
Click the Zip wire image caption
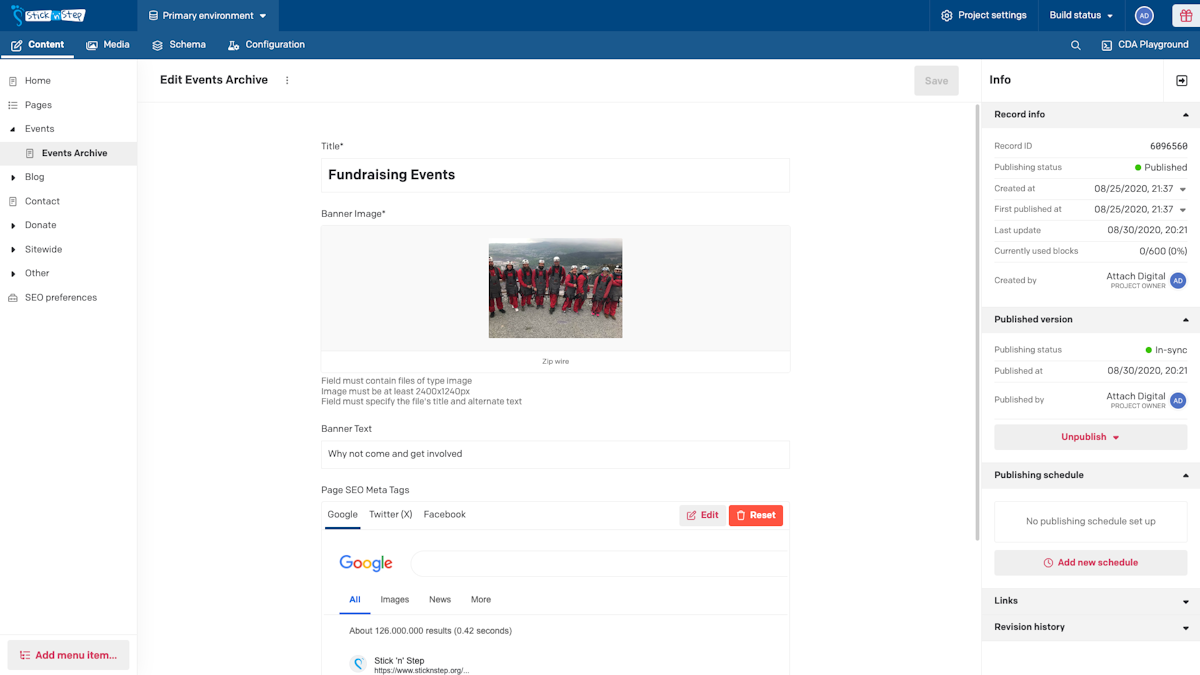click(x=555, y=361)
